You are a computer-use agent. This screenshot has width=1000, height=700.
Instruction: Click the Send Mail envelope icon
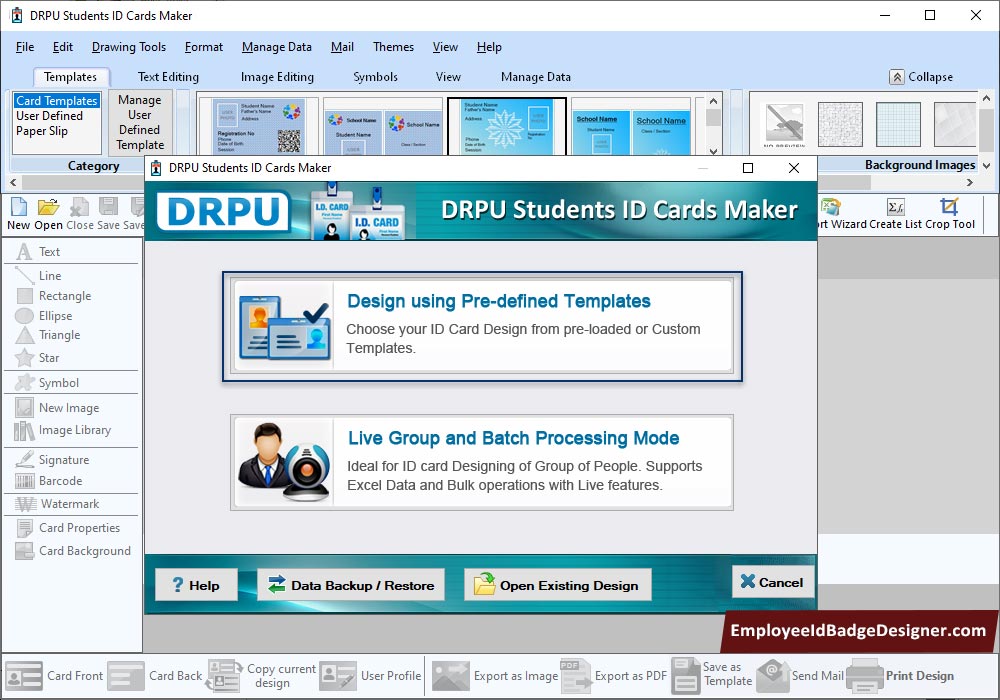[772, 676]
